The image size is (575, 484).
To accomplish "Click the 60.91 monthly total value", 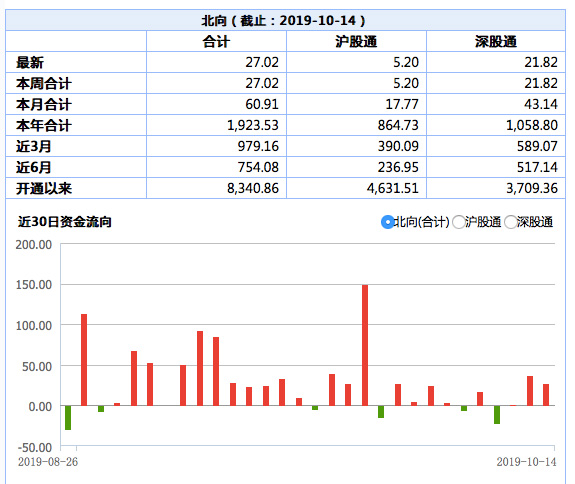I will (x=262, y=104).
